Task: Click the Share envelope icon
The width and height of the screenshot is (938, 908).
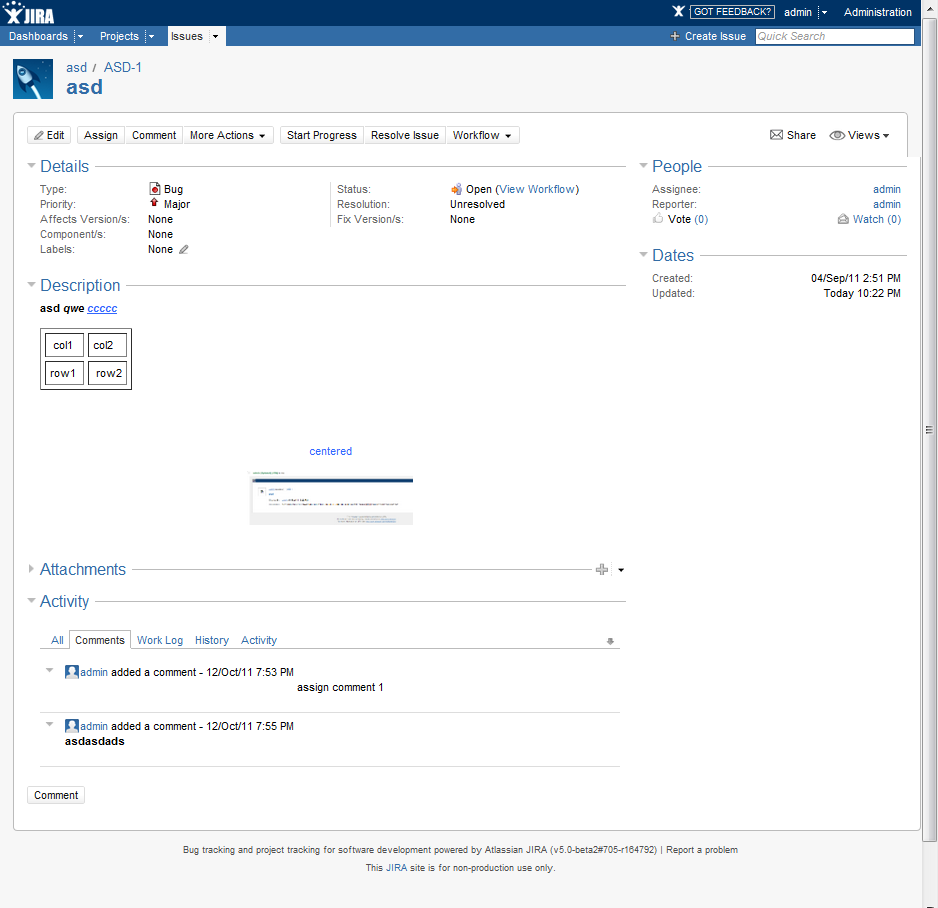Action: [776, 135]
